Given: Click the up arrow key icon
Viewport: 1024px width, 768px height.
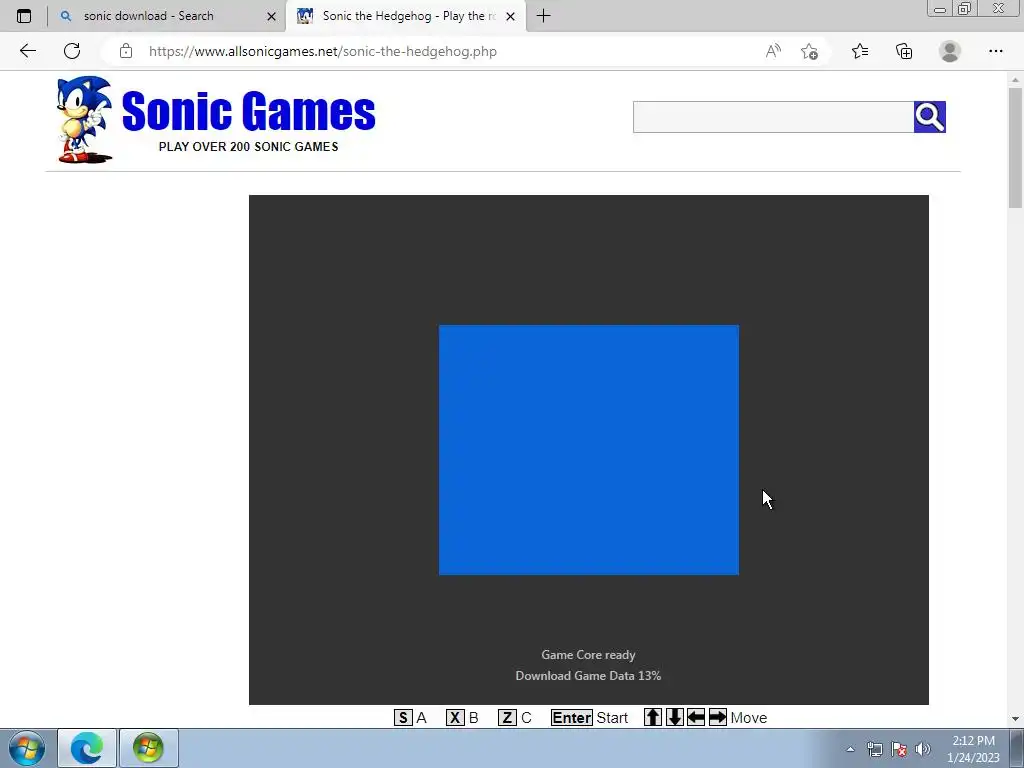Looking at the screenshot, I should (x=652, y=717).
